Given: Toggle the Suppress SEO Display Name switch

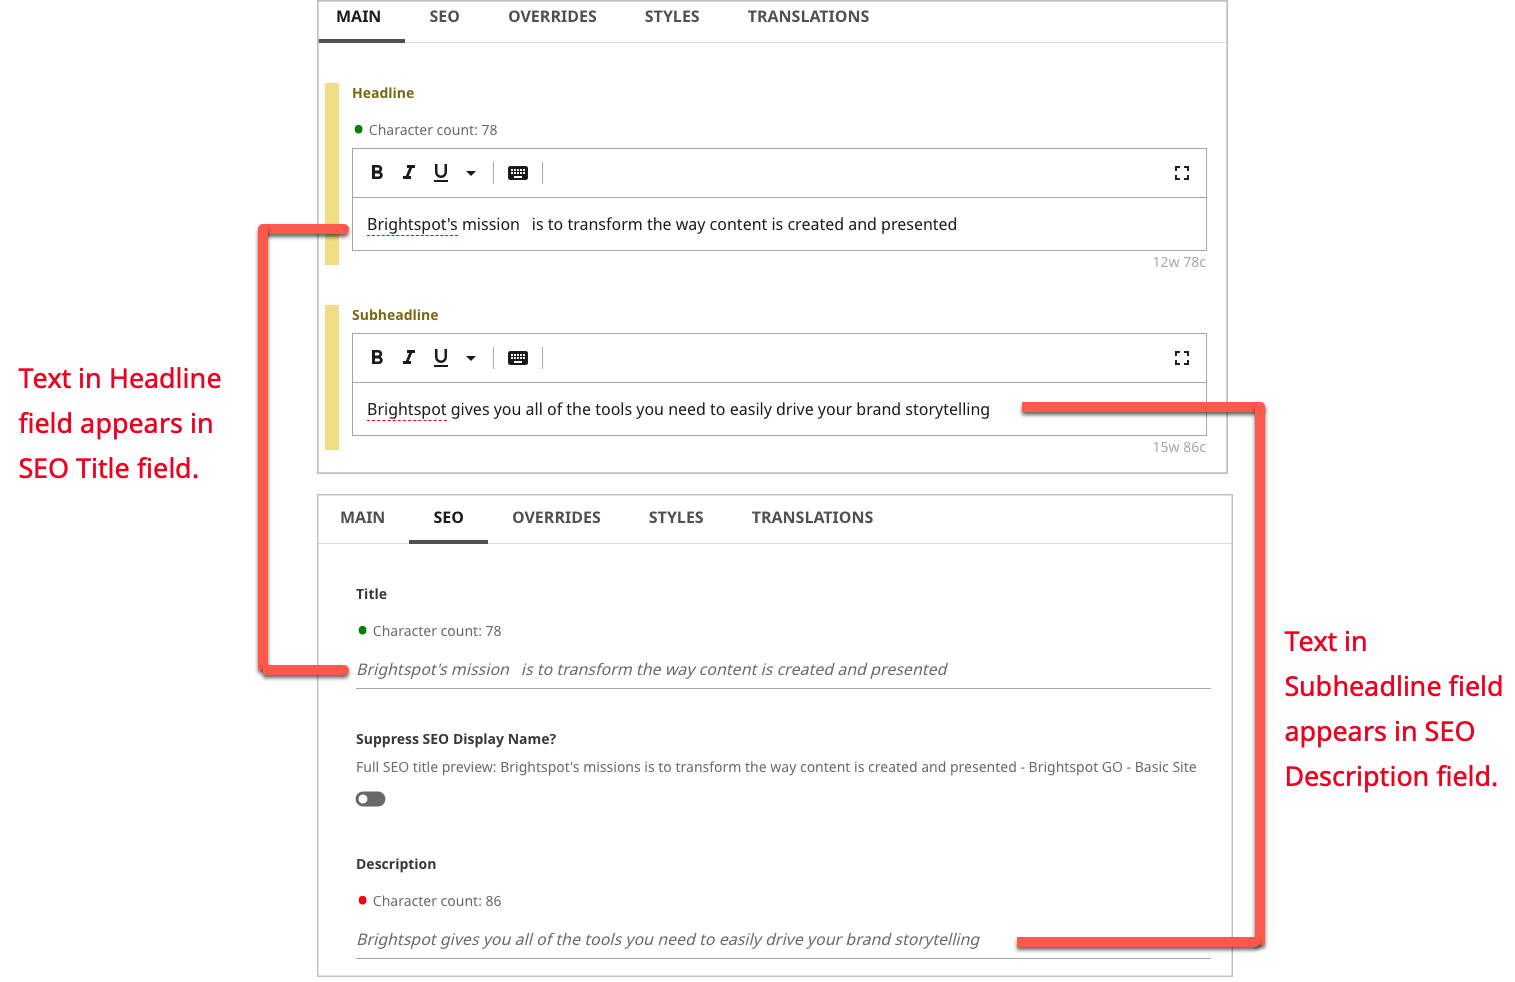Looking at the screenshot, I should click(371, 799).
